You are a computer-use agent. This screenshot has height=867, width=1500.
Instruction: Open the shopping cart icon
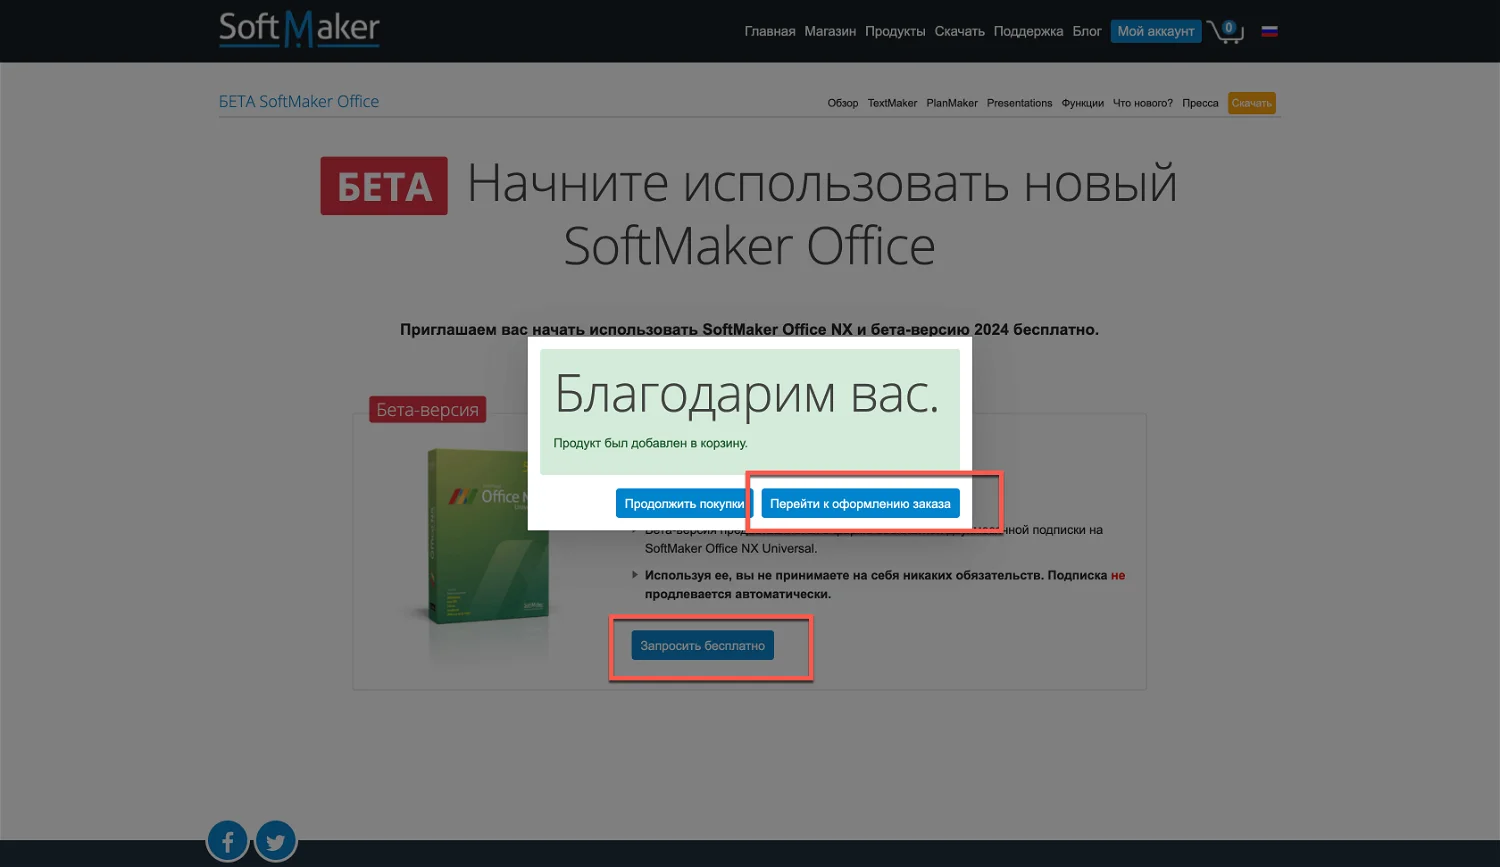[1224, 31]
